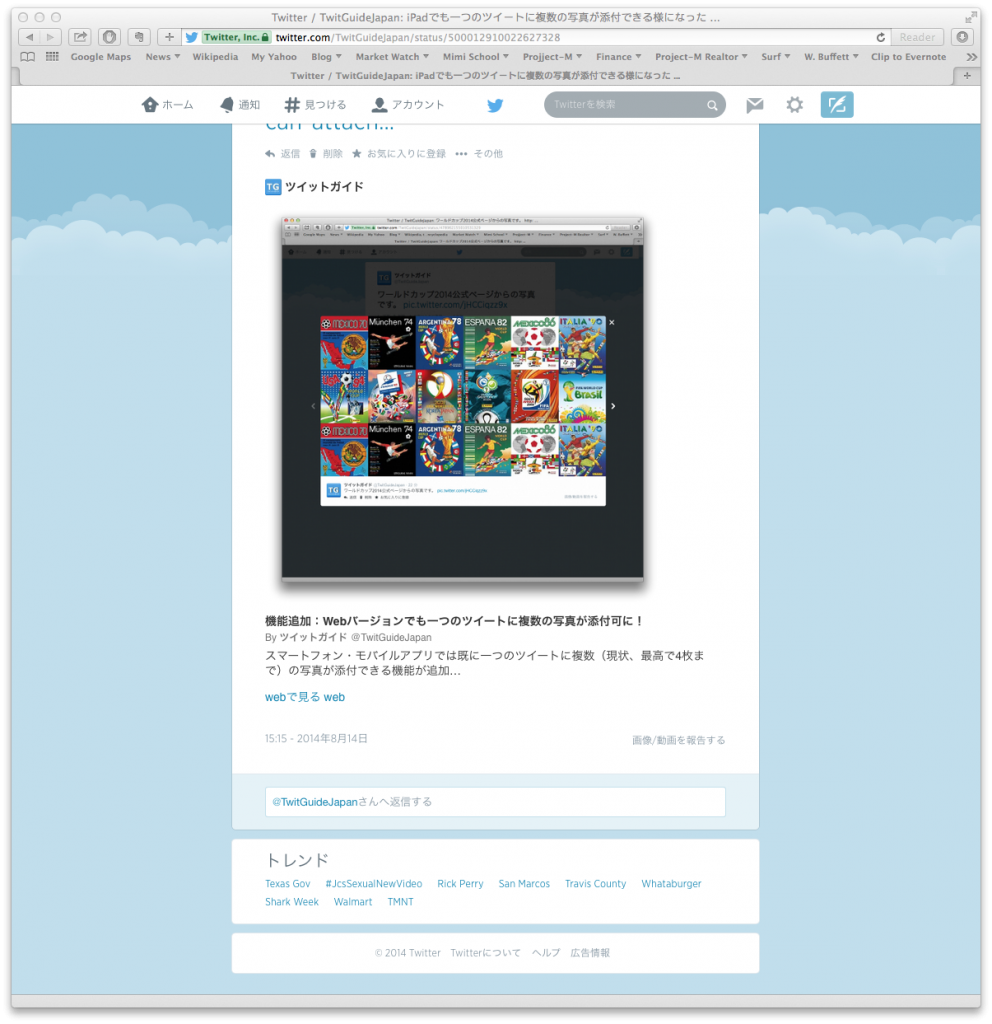Open the Rick Perry trend
This screenshot has width=992, height=1024.
click(460, 884)
